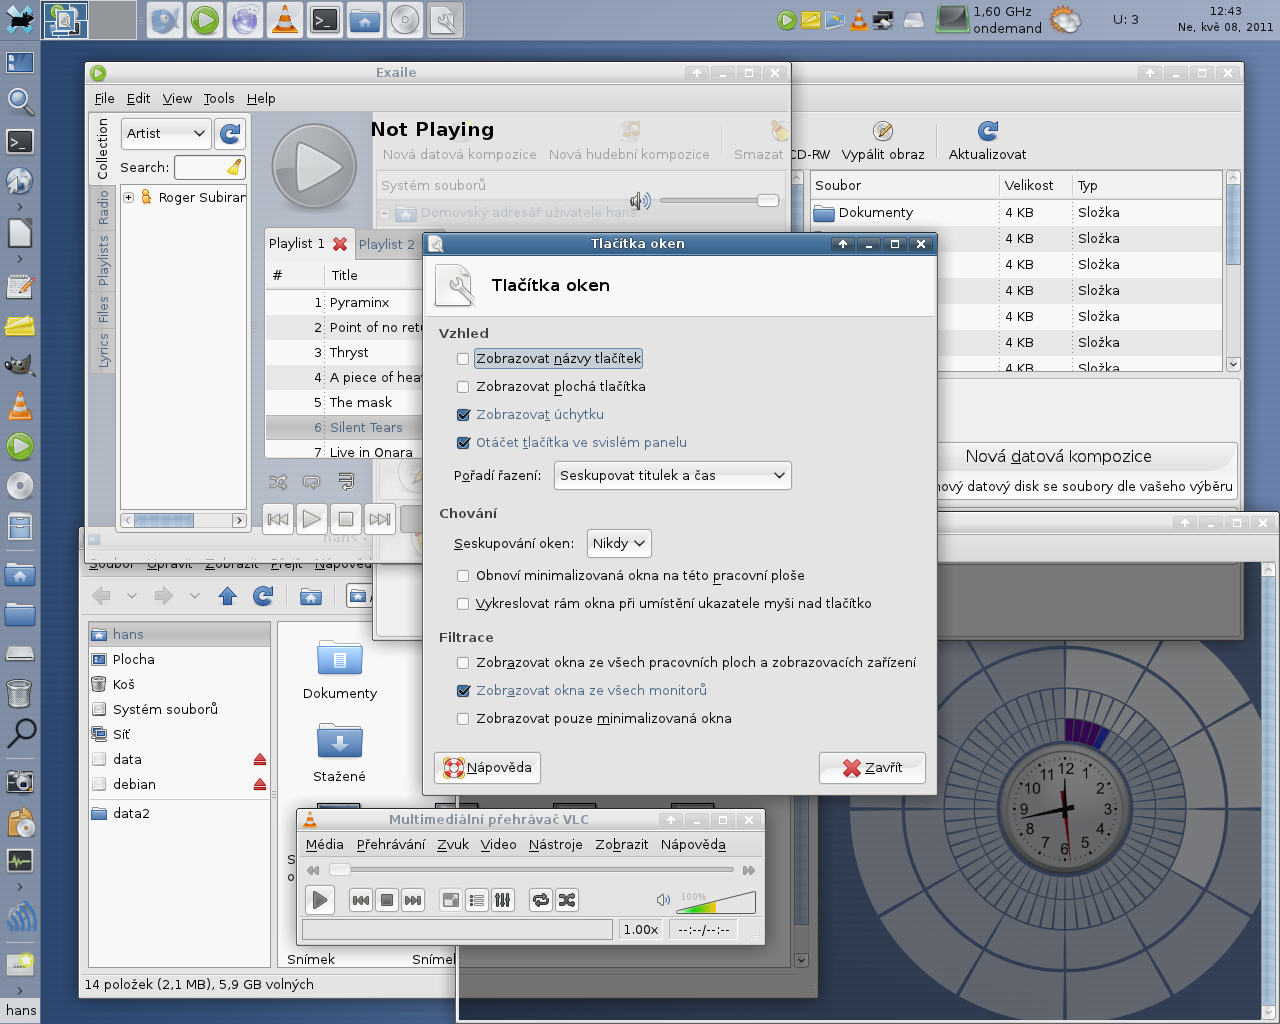The image size is (1280, 1024).
Task: Open VLC Nástroje menu
Action: [555, 844]
